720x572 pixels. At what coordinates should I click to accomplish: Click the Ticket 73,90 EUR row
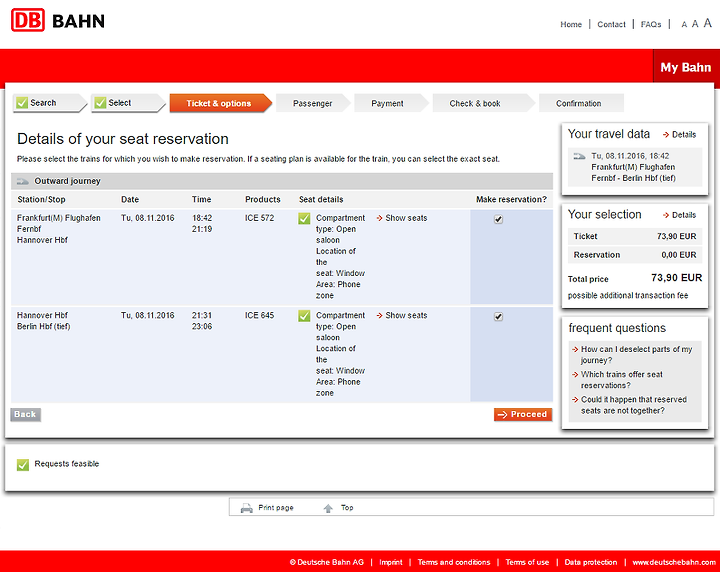pyautogui.click(x=635, y=236)
